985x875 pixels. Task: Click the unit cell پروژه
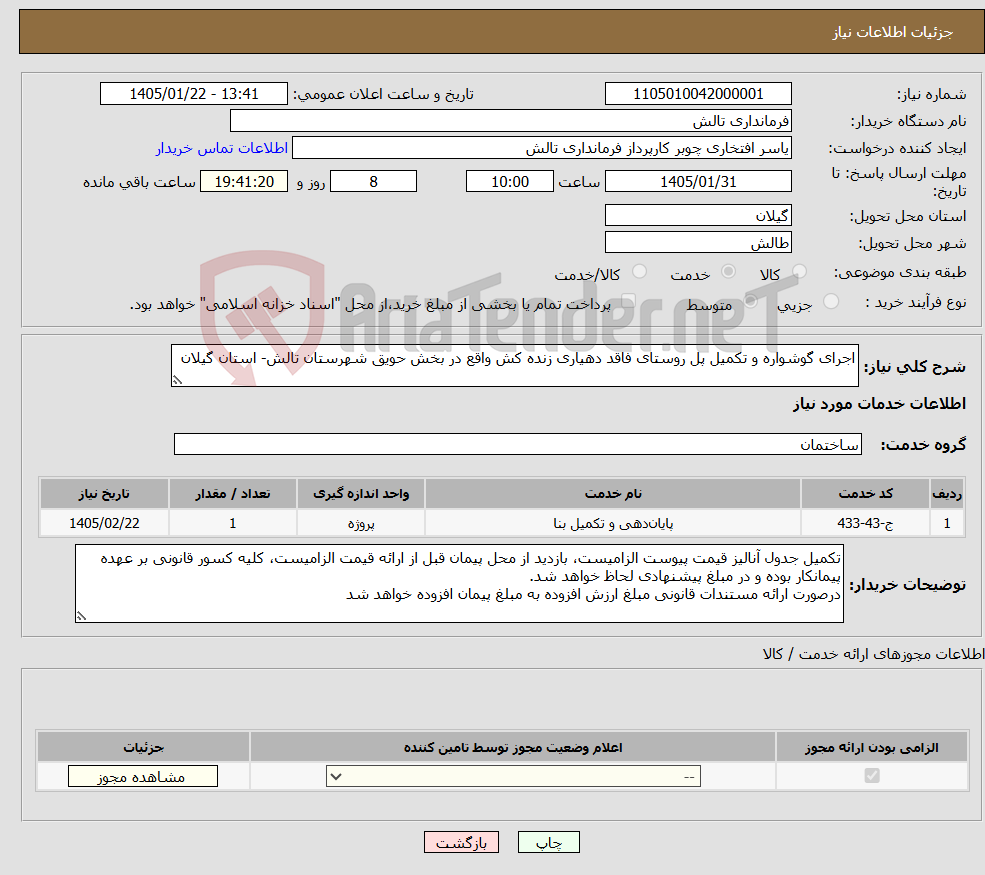pyautogui.click(x=361, y=523)
